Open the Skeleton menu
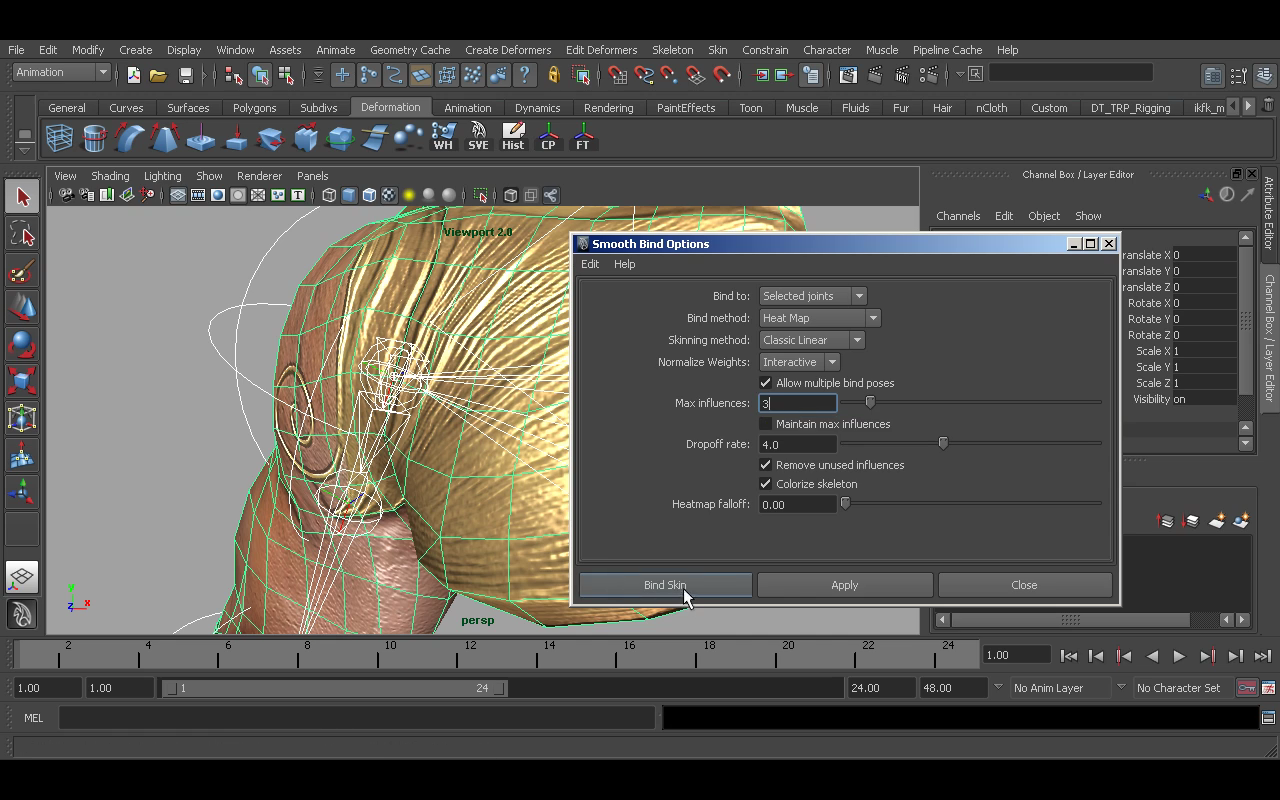Image resolution: width=1280 pixels, height=800 pixels. (672, 49)
